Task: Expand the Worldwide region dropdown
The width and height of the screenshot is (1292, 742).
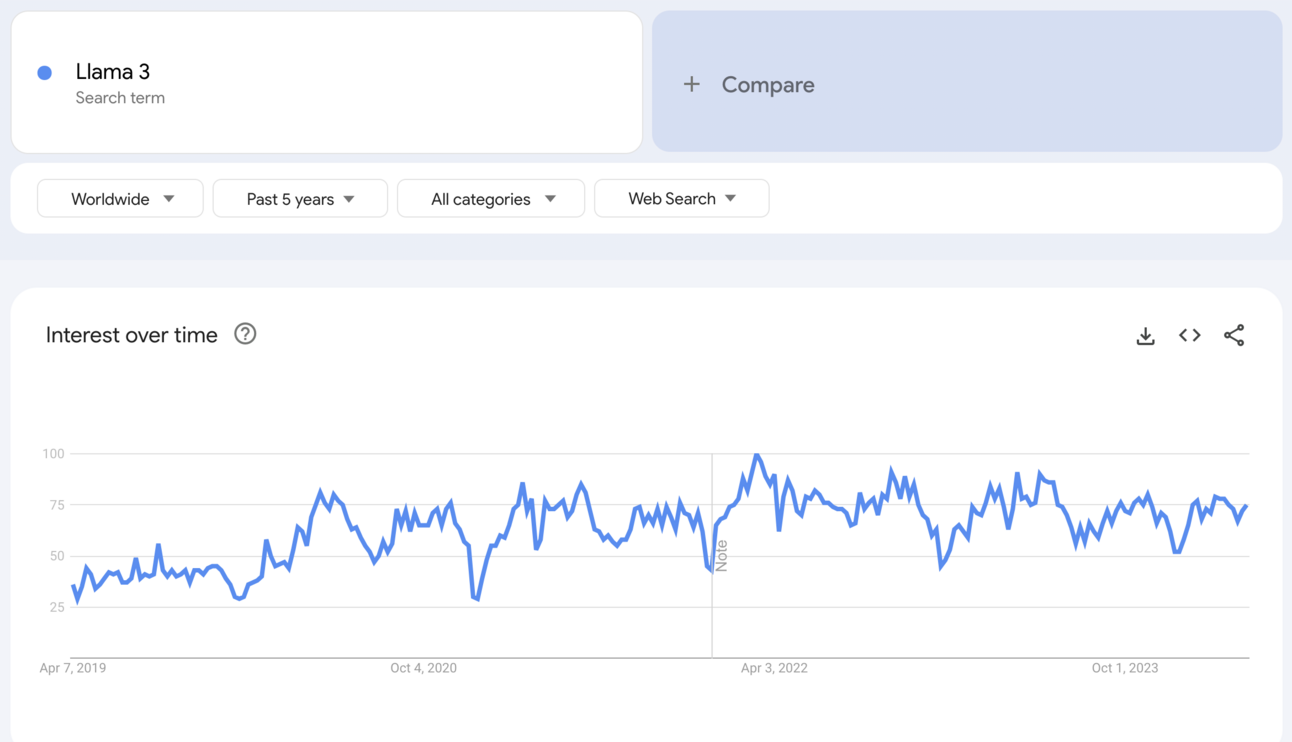Action: click(x=120, y=198)
